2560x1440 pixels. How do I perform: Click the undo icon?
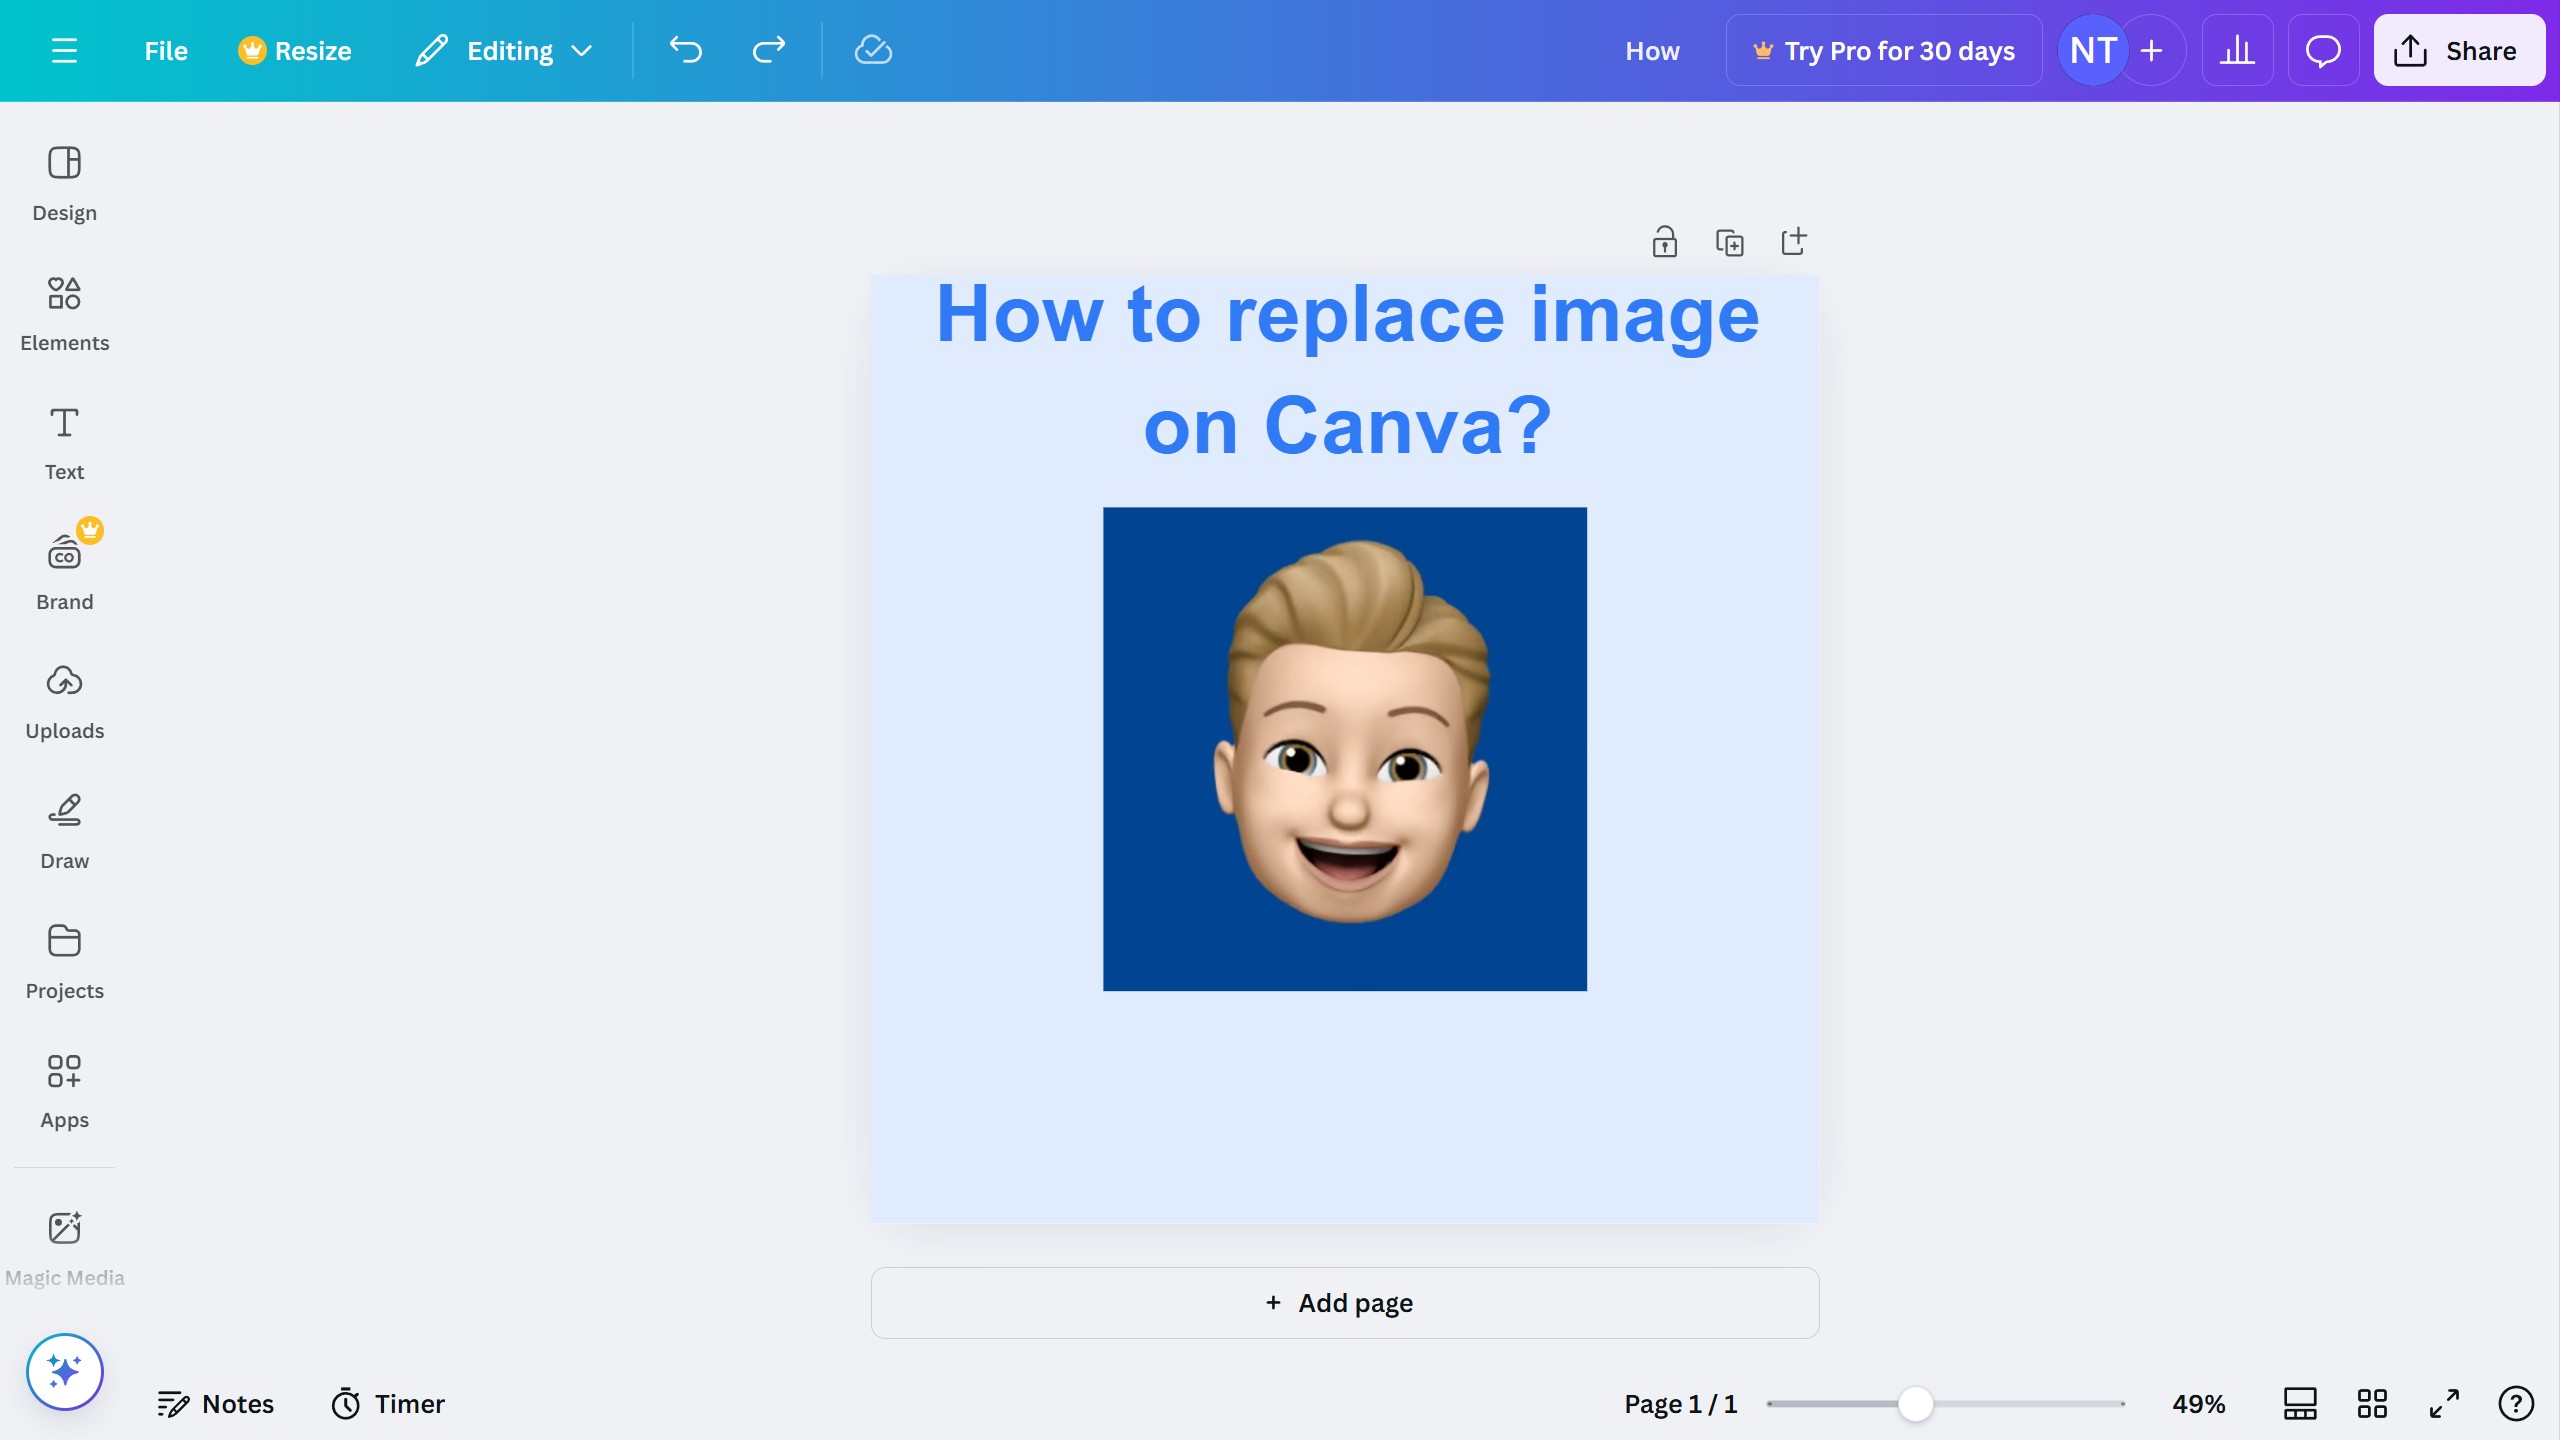point(685,50)
